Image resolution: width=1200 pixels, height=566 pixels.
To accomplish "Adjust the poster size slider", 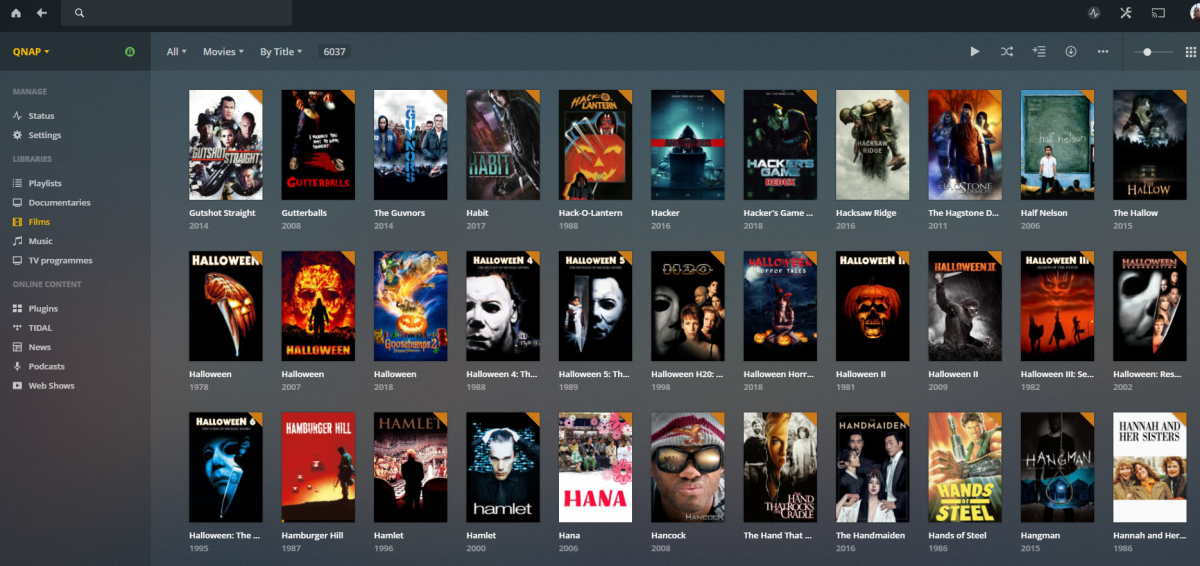I will click(1153, 52).
